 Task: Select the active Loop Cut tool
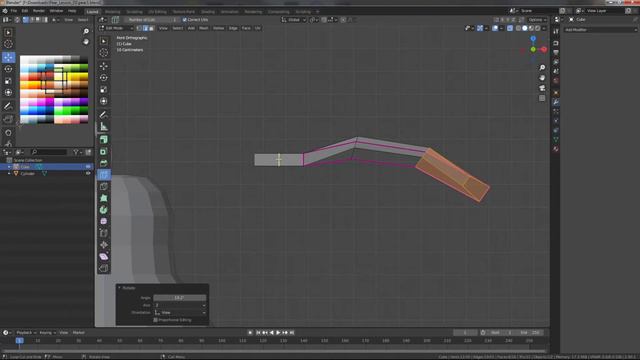tap(104, 175)
